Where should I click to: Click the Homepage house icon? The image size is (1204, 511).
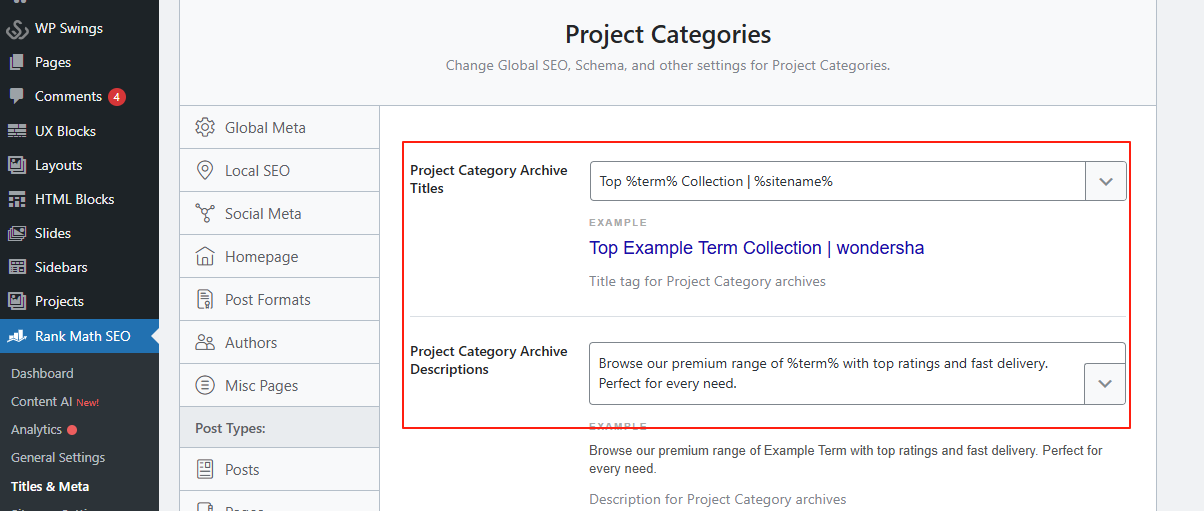tap(205, 257)
